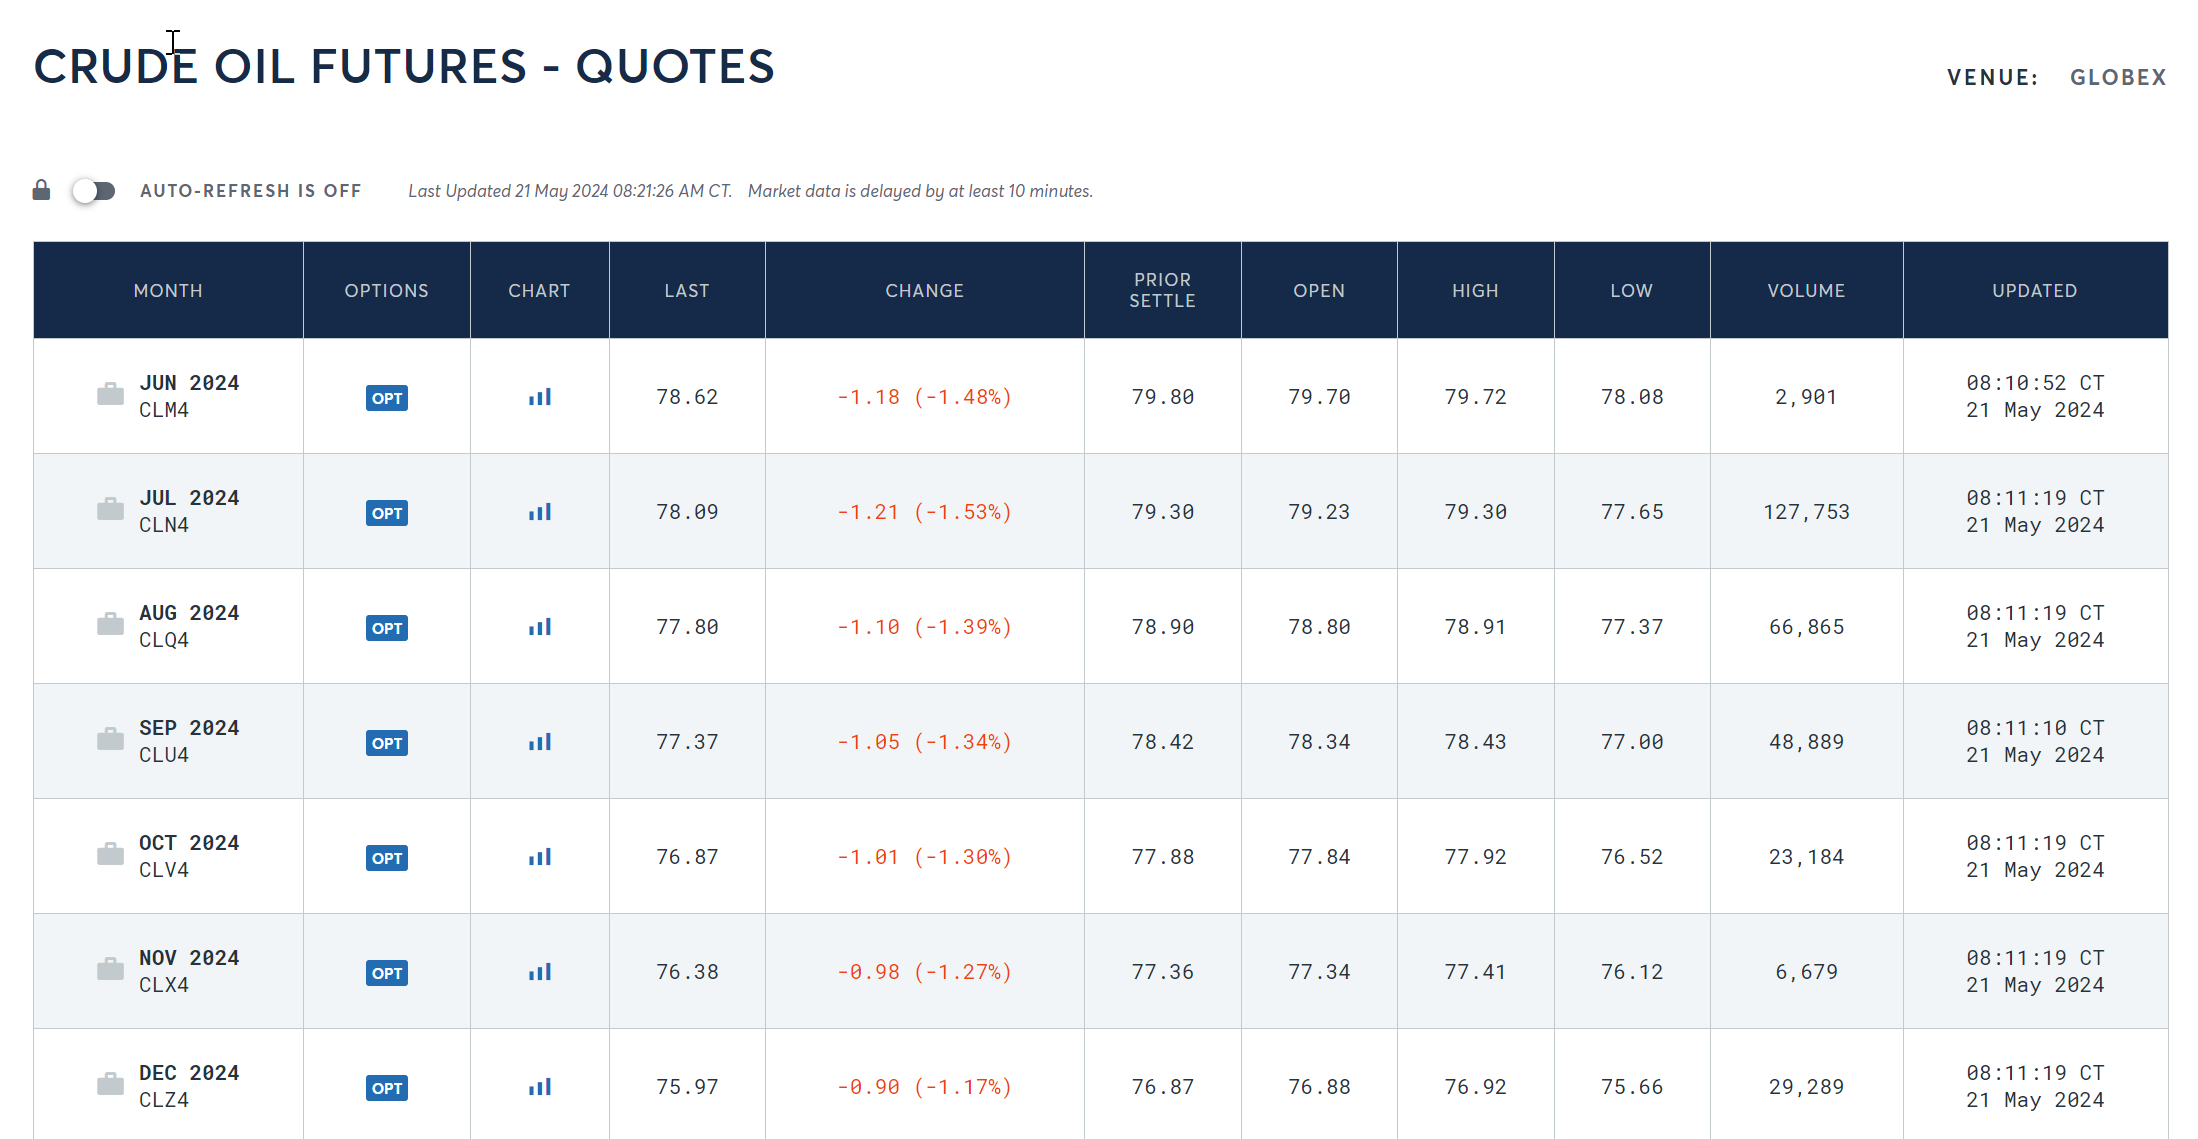Click the briefcase icon for JUL 2024
This screenshot has height=1139, width=2198.
[x=110, y=509]
